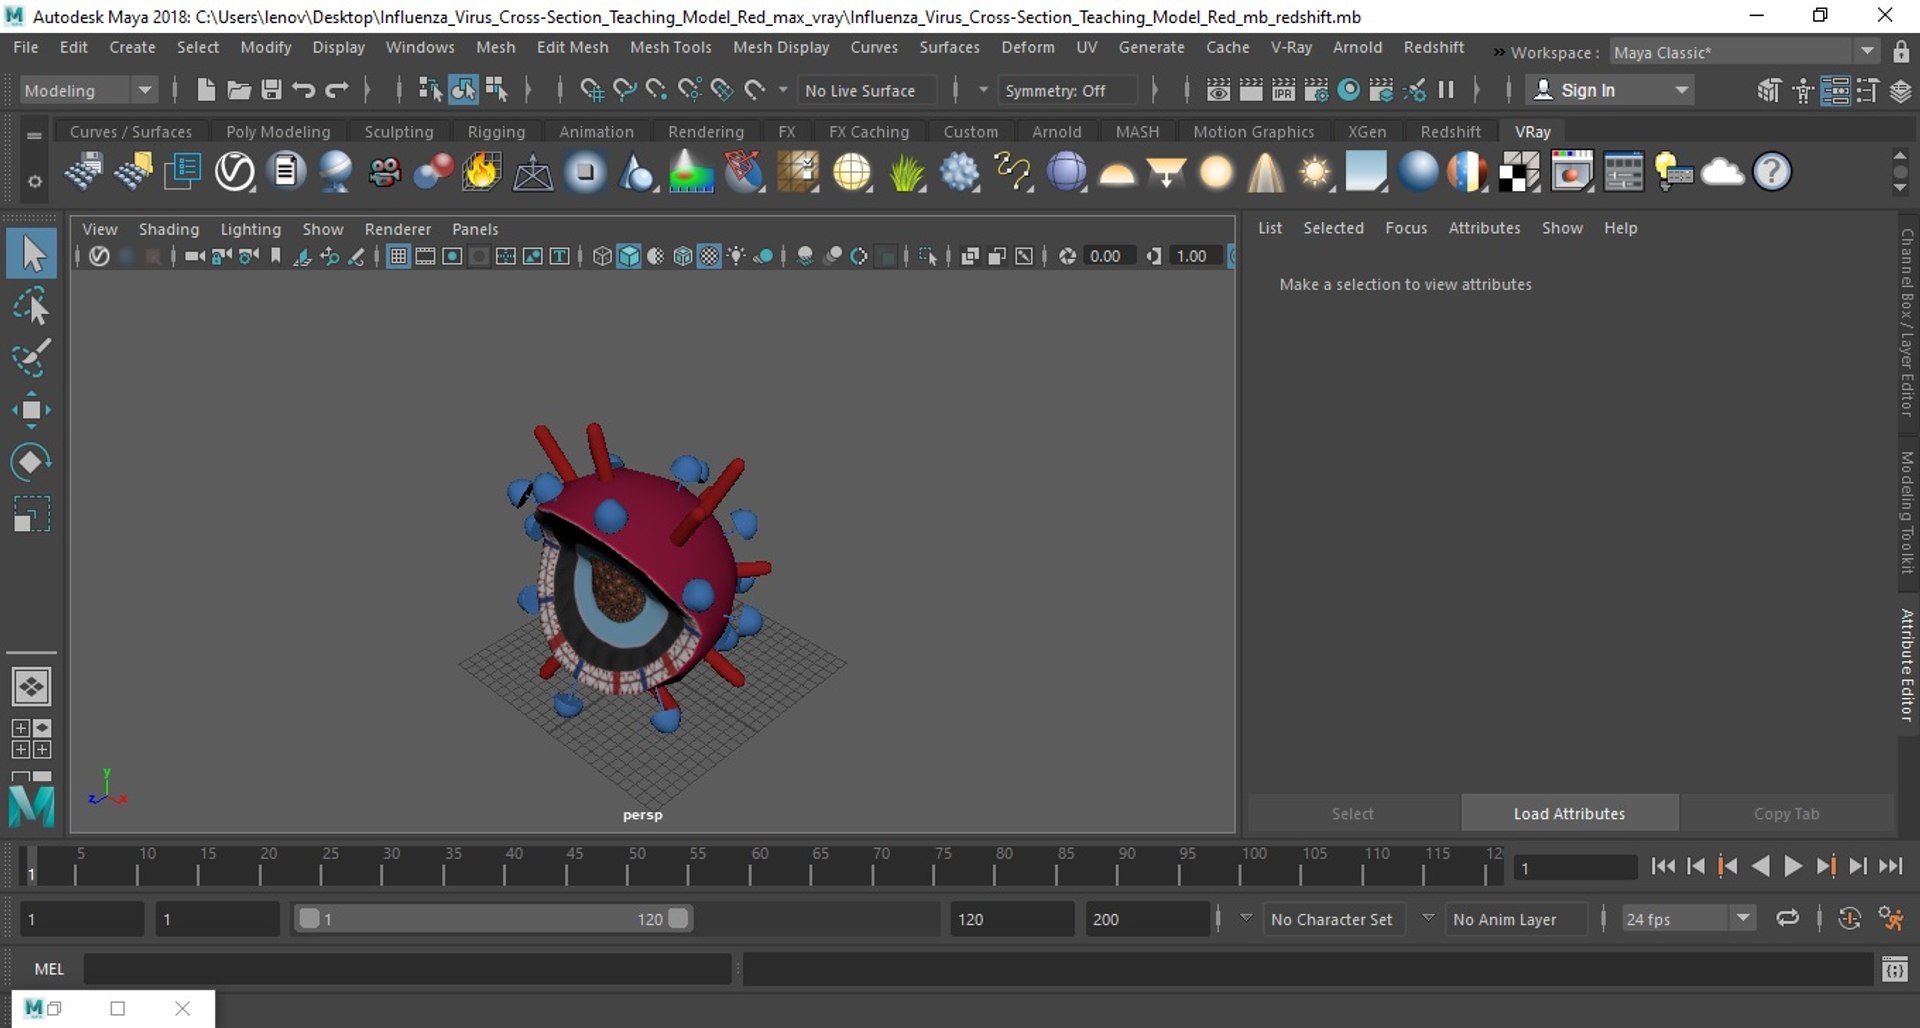The height and width of the screenshot is (1028, 1920).
Task: Click the Open Scene folder icon
Action: click(x=239, y=90)
